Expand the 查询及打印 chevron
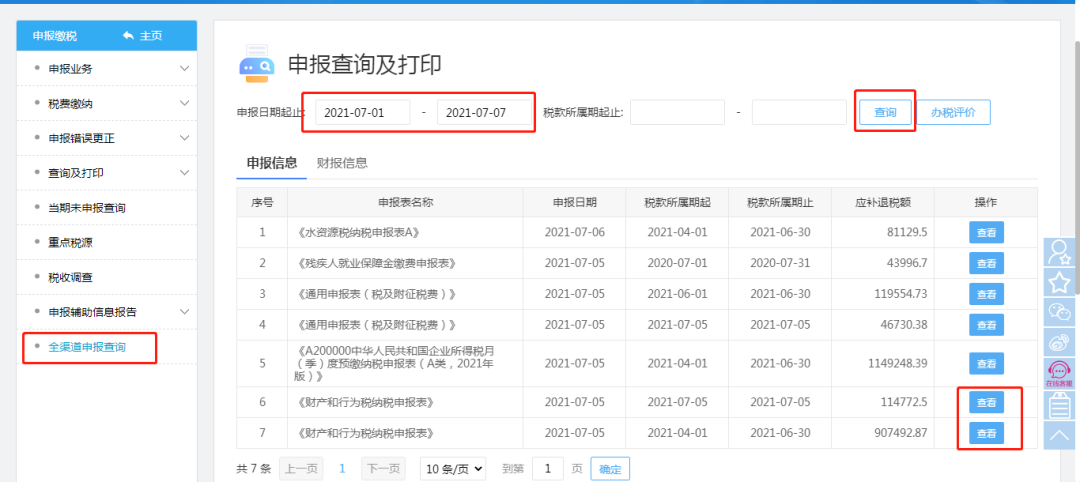The width and height of the screenshot is (1080, 482). 184,172
